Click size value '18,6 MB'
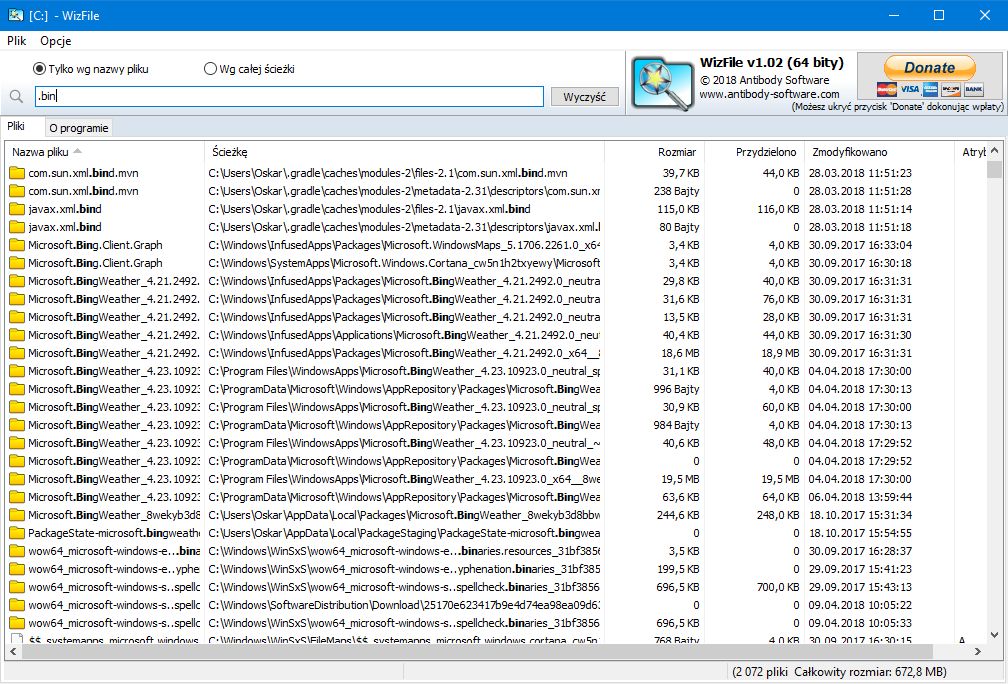 click(x=677, y=353)
